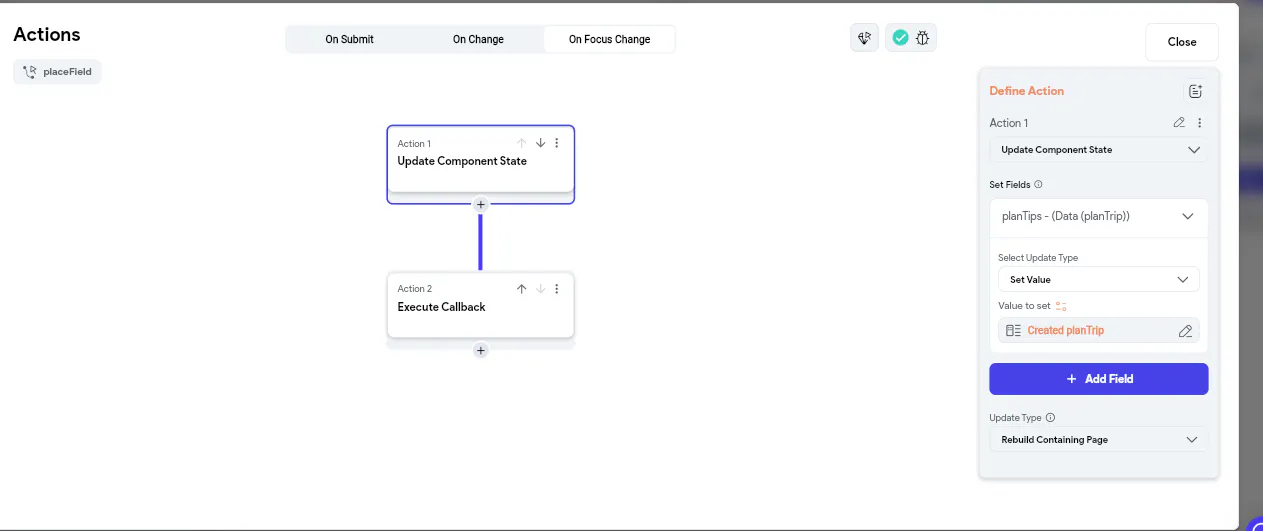Viewport: 1263px width, 531px height.
Task: Click the Action 1 label in panel
Action: pyautogui.click(x=1009, y=123)
